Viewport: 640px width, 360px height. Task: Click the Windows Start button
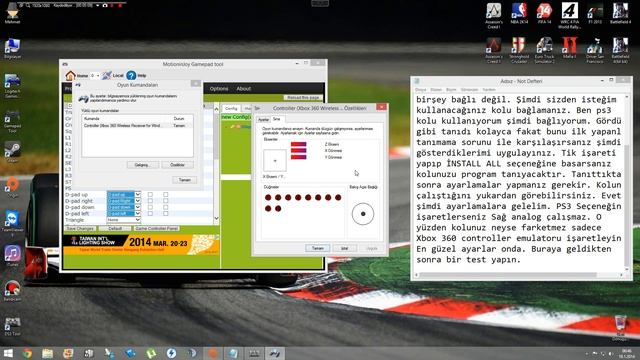pyautogui.click(x=8, y=353)
